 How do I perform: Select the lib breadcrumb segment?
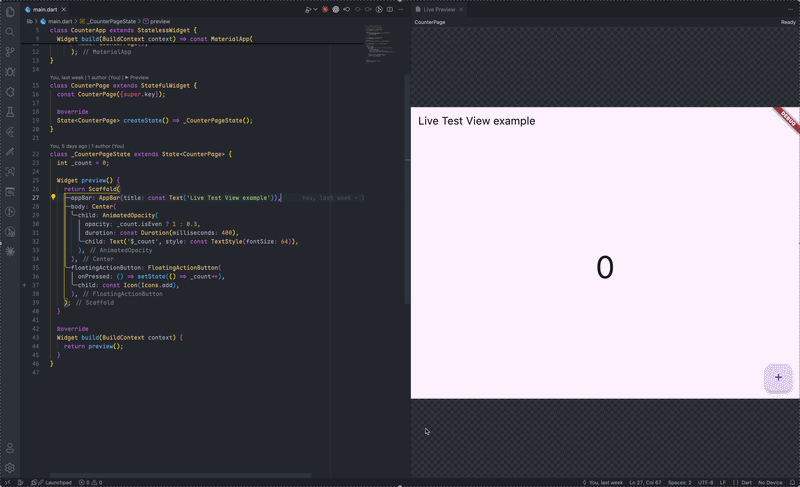pos(29,21)
